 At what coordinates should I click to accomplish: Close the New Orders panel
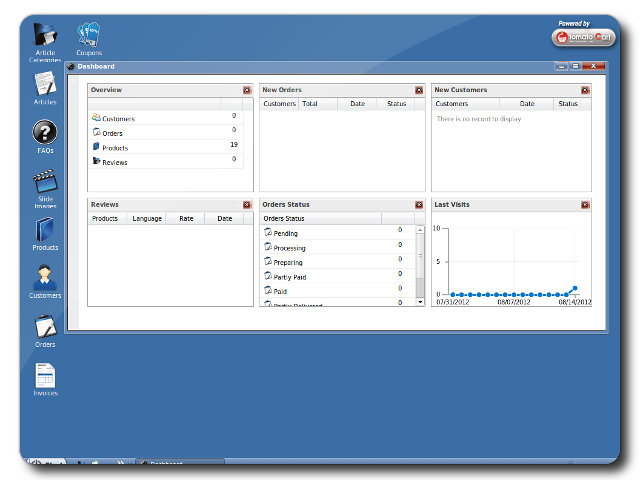point(419,90)
